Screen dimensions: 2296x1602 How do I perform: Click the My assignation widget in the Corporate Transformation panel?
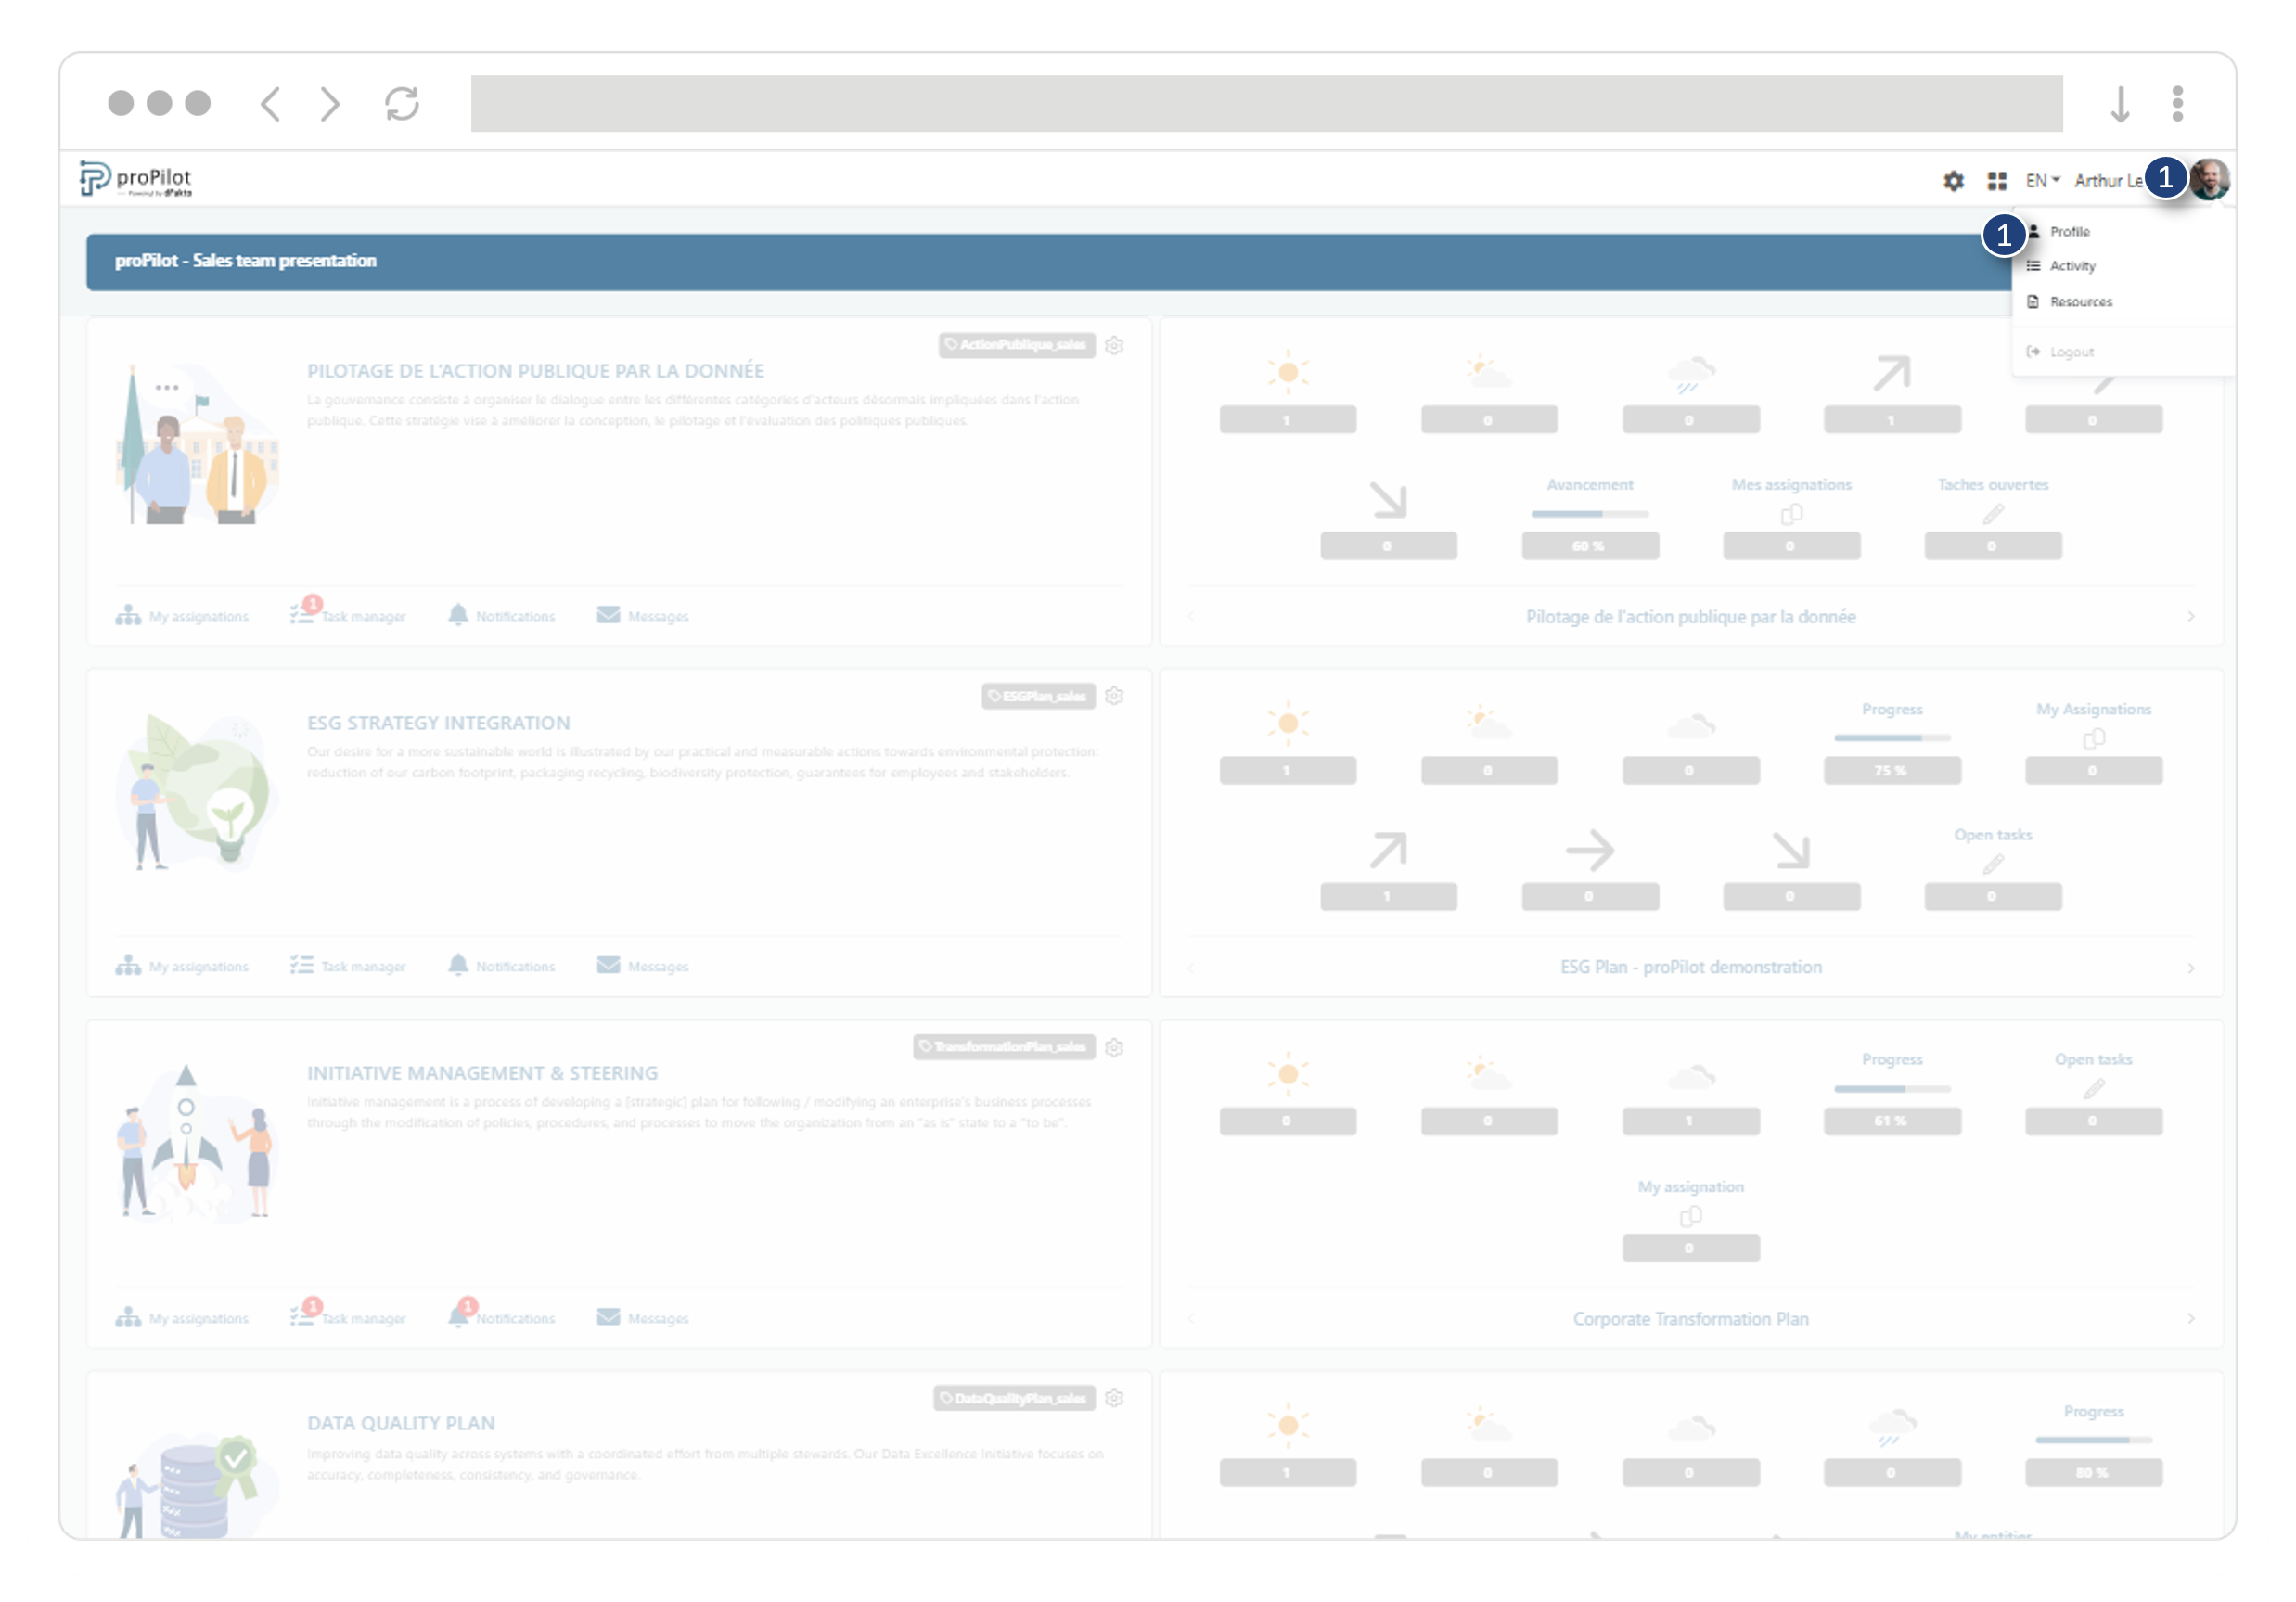[x=1690, y=1218]
